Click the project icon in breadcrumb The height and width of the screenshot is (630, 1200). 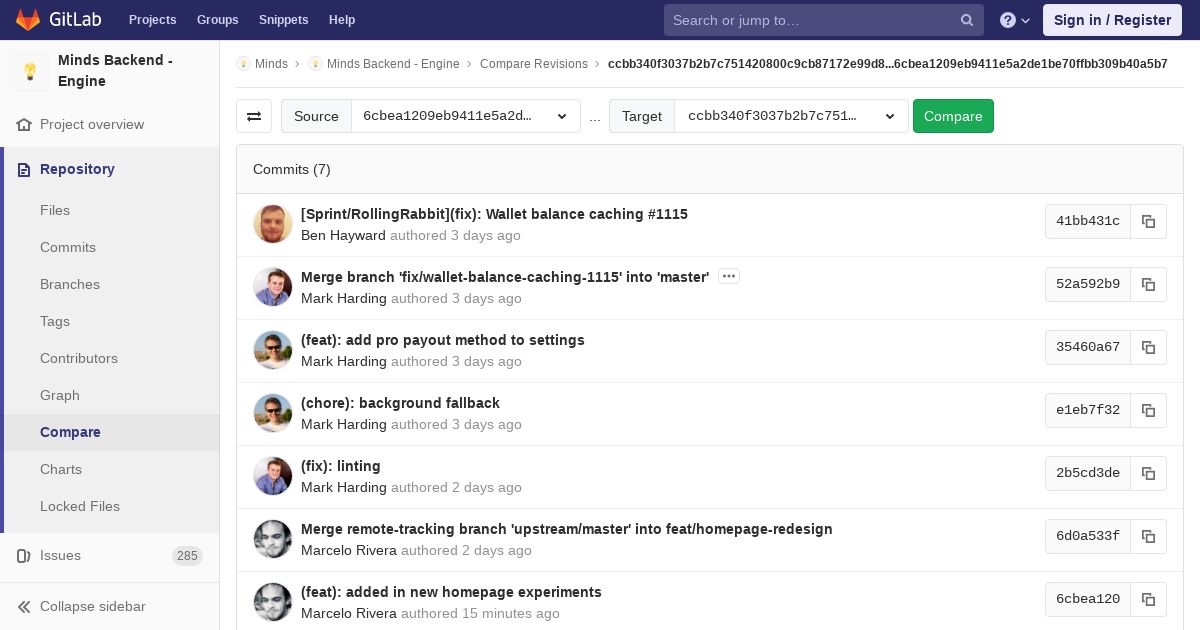pos(315,64)
